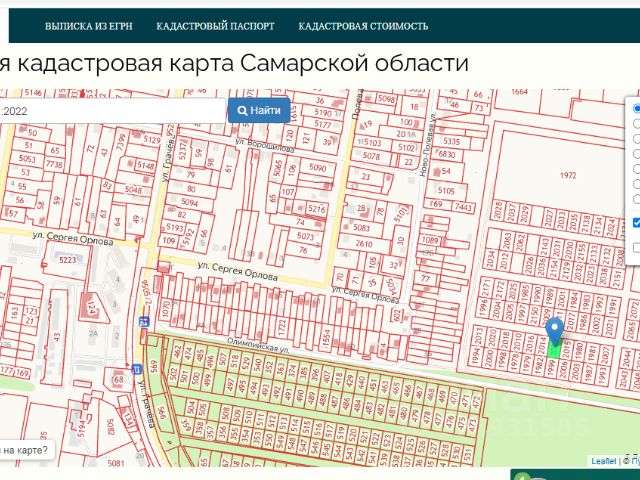Click the magnifier icon in Найти button

(x=242, y=110)
